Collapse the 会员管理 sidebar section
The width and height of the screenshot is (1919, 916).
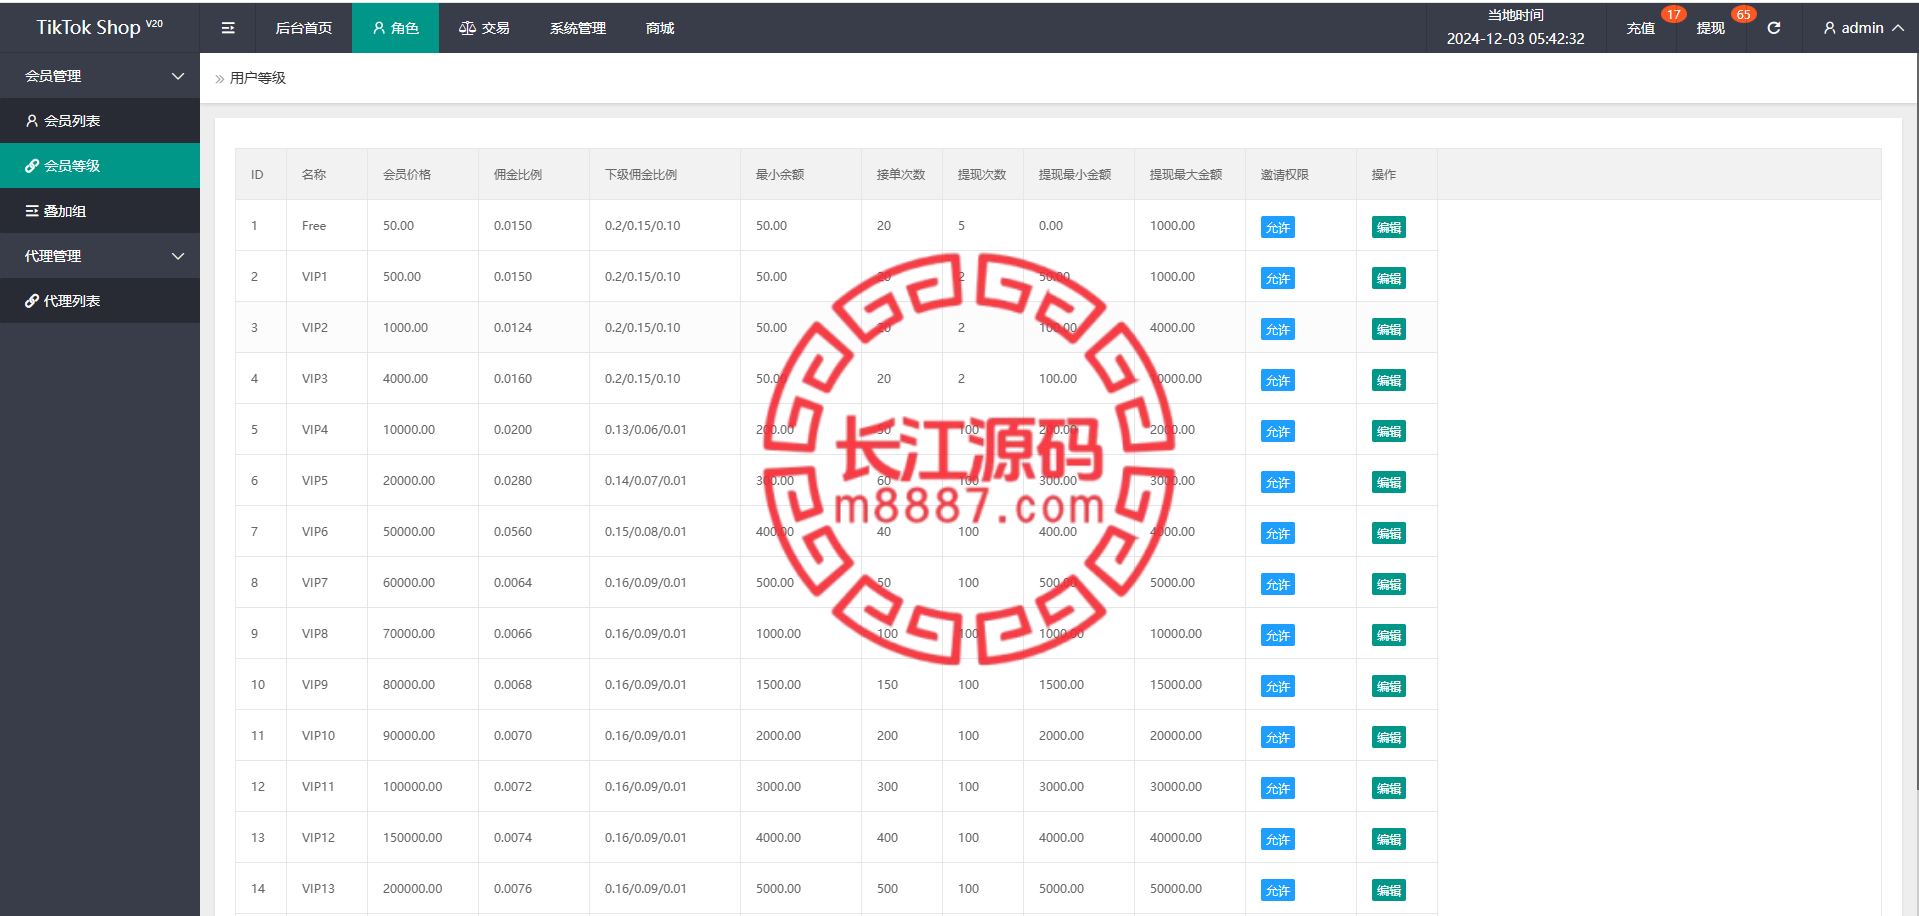(100, 76)
